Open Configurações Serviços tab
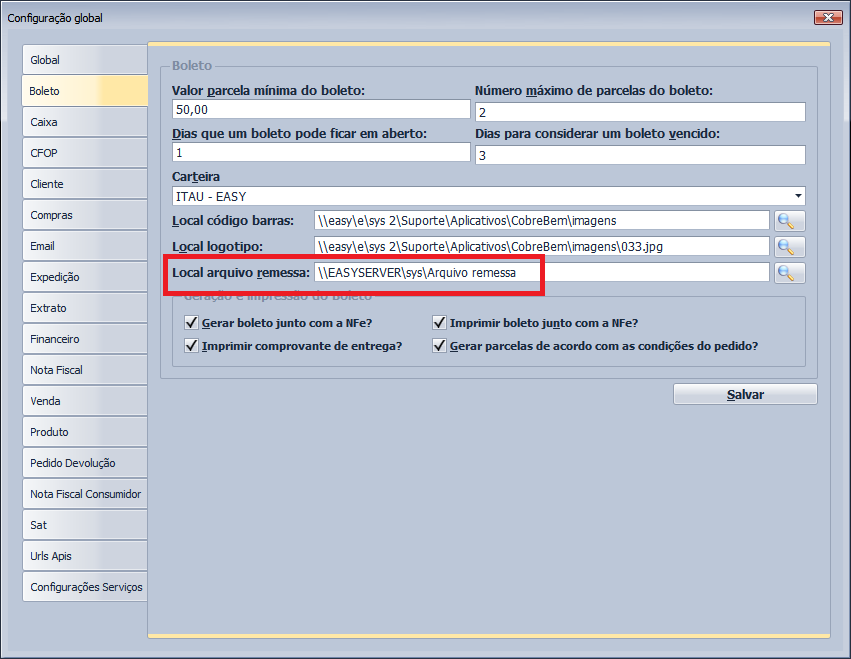This screenshot has height=659, width=851. [x=84, y=587]
